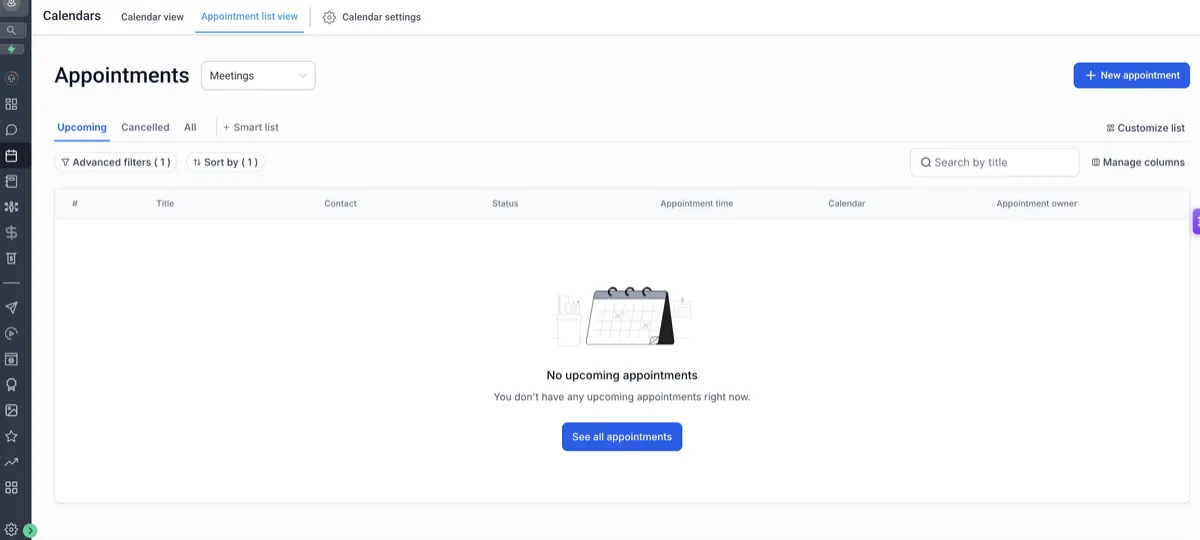Open the Reputation star icon

pyautogui.click(x=12, y=436)
